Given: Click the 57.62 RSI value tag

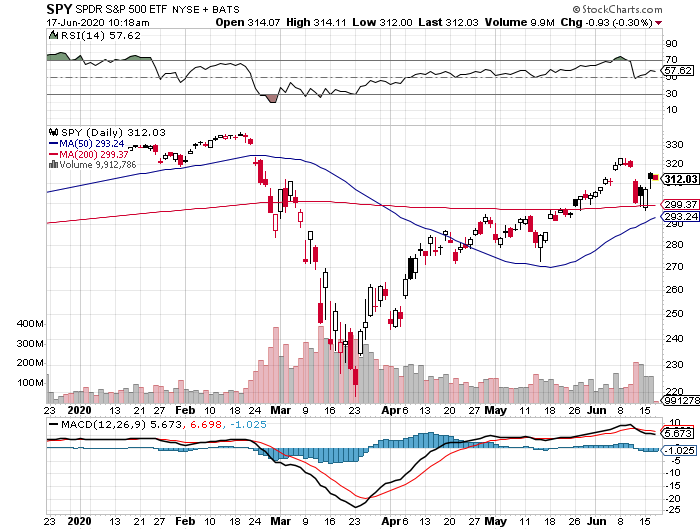Looking at the screenshot, I should [x=678, y=71].
